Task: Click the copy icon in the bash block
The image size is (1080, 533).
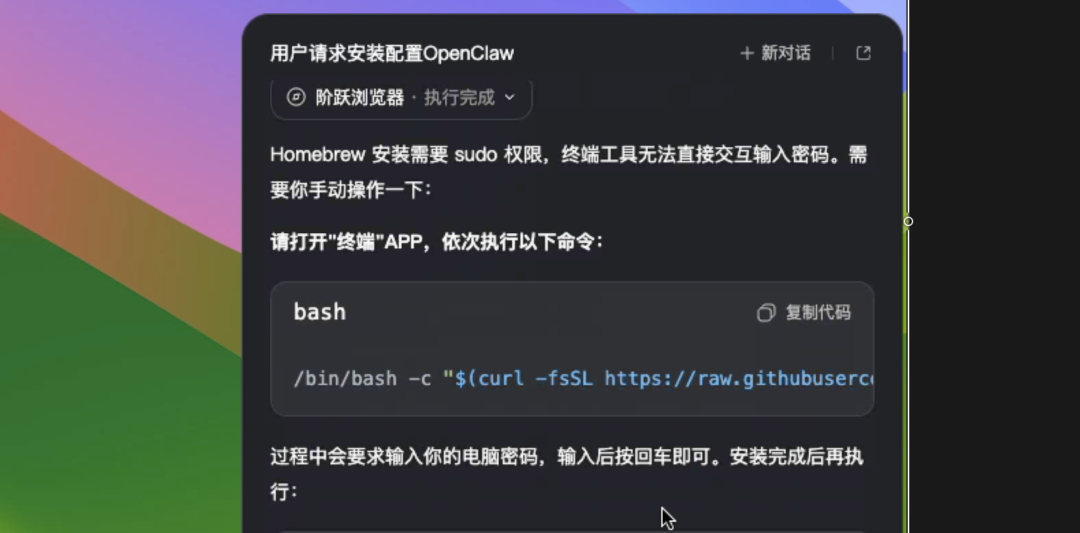Action: (766, 313)
